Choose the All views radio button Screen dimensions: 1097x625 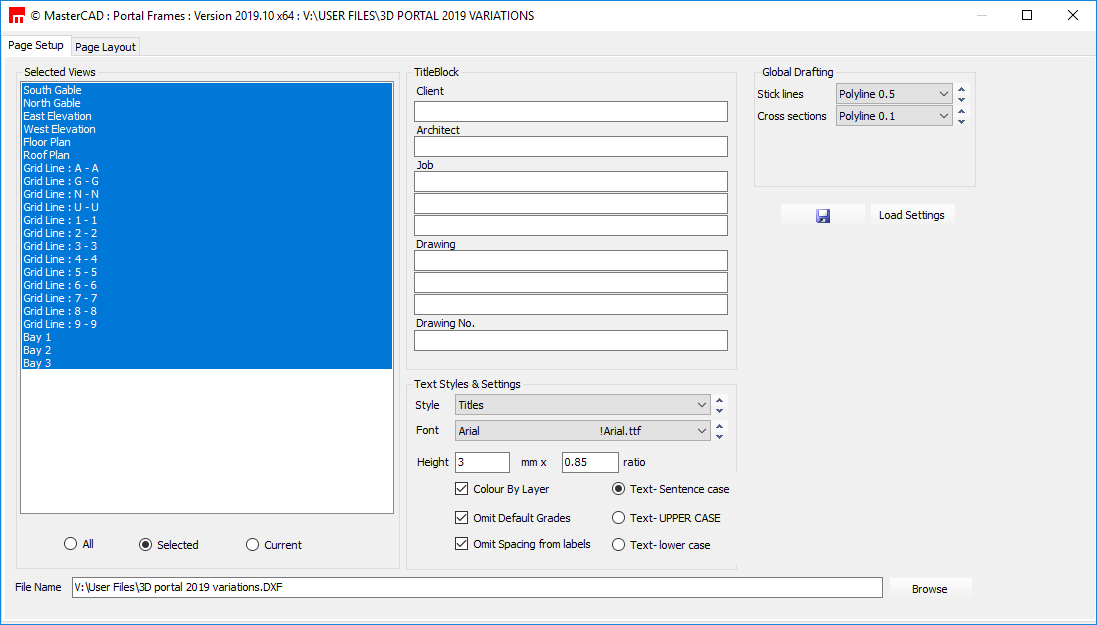70,544
